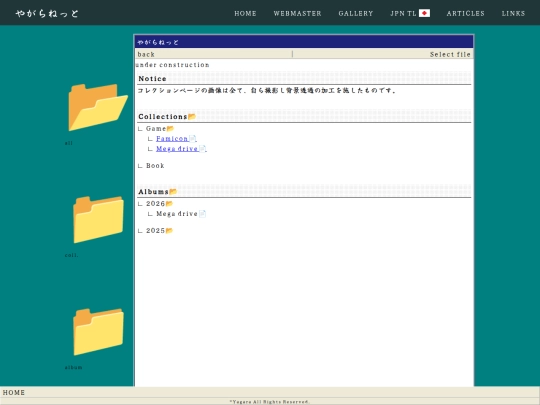Open the 'coll.' folder icon
The image size is (540, 405).
98,219
